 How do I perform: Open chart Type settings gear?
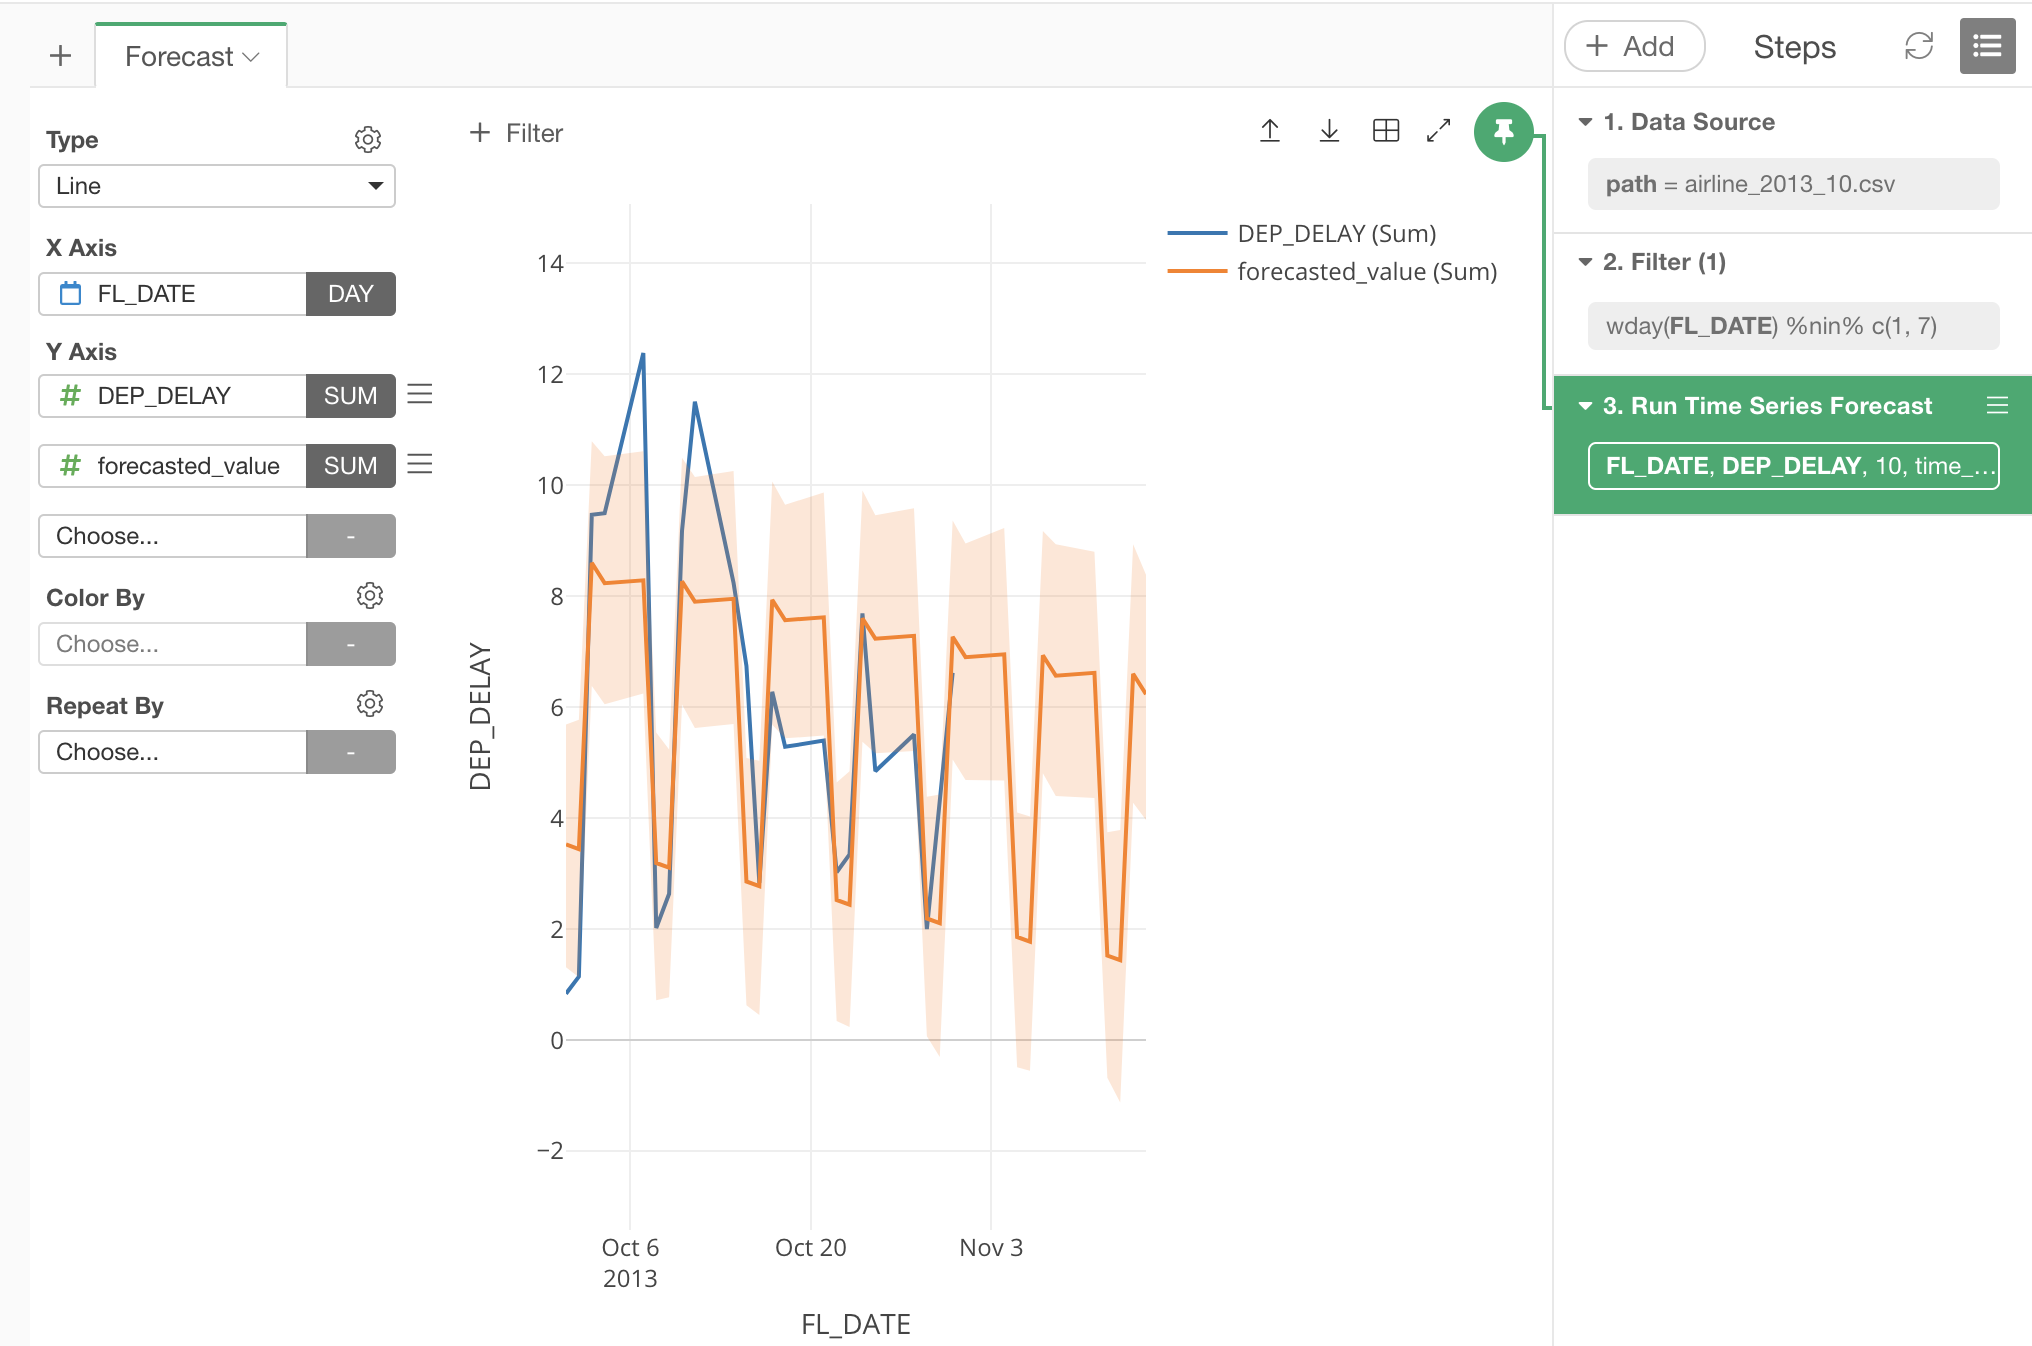tap(368, 139)
